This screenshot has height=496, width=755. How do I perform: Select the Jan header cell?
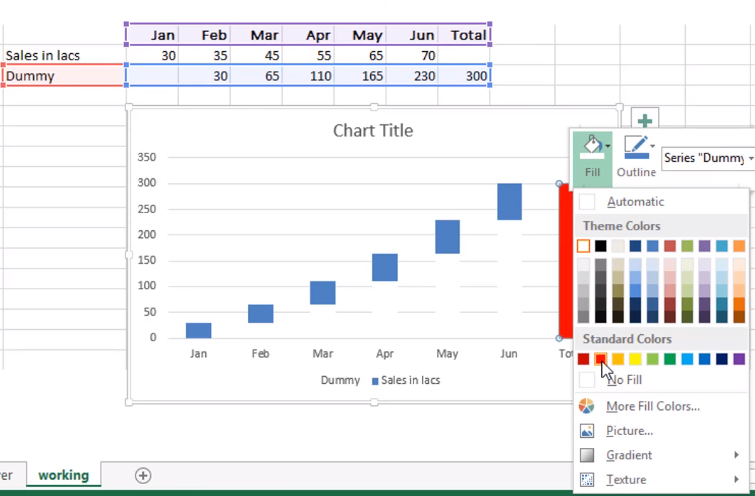pyautogui.click(x=152, y=35)
